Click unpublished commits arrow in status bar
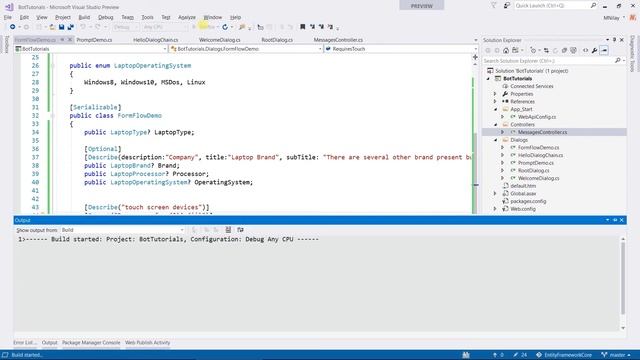 498,355
